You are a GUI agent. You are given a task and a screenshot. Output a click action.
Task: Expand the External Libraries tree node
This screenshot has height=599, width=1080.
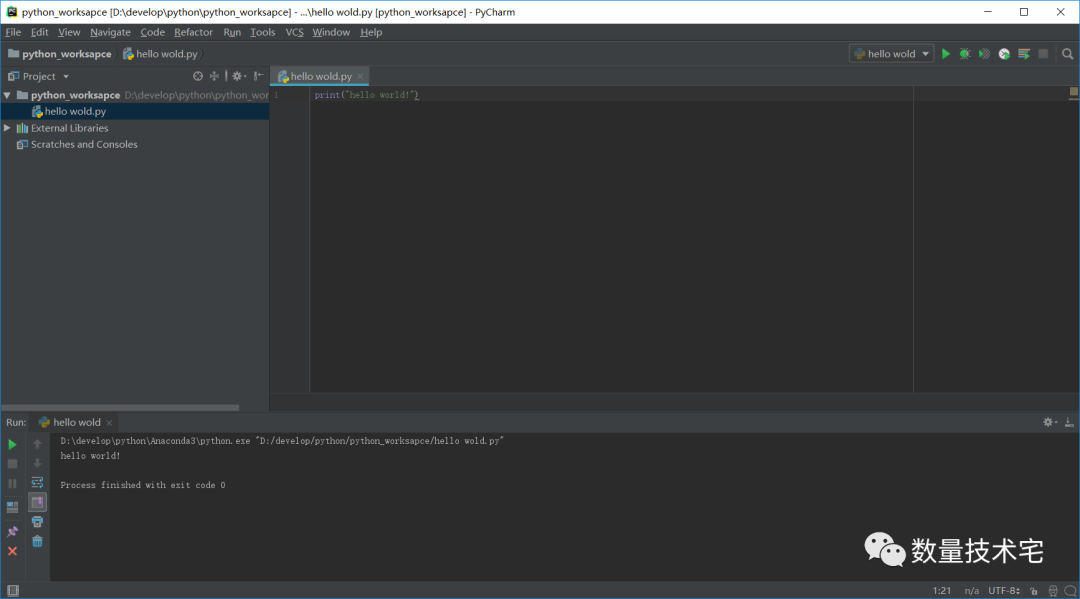click(x=8, y=128)
